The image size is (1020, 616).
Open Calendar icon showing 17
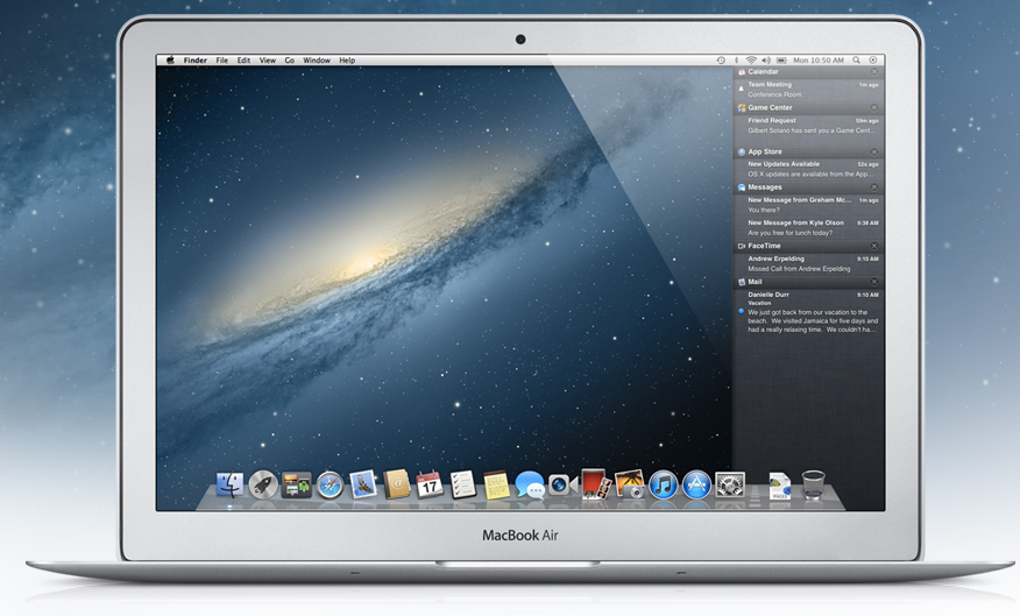[429, 485]
